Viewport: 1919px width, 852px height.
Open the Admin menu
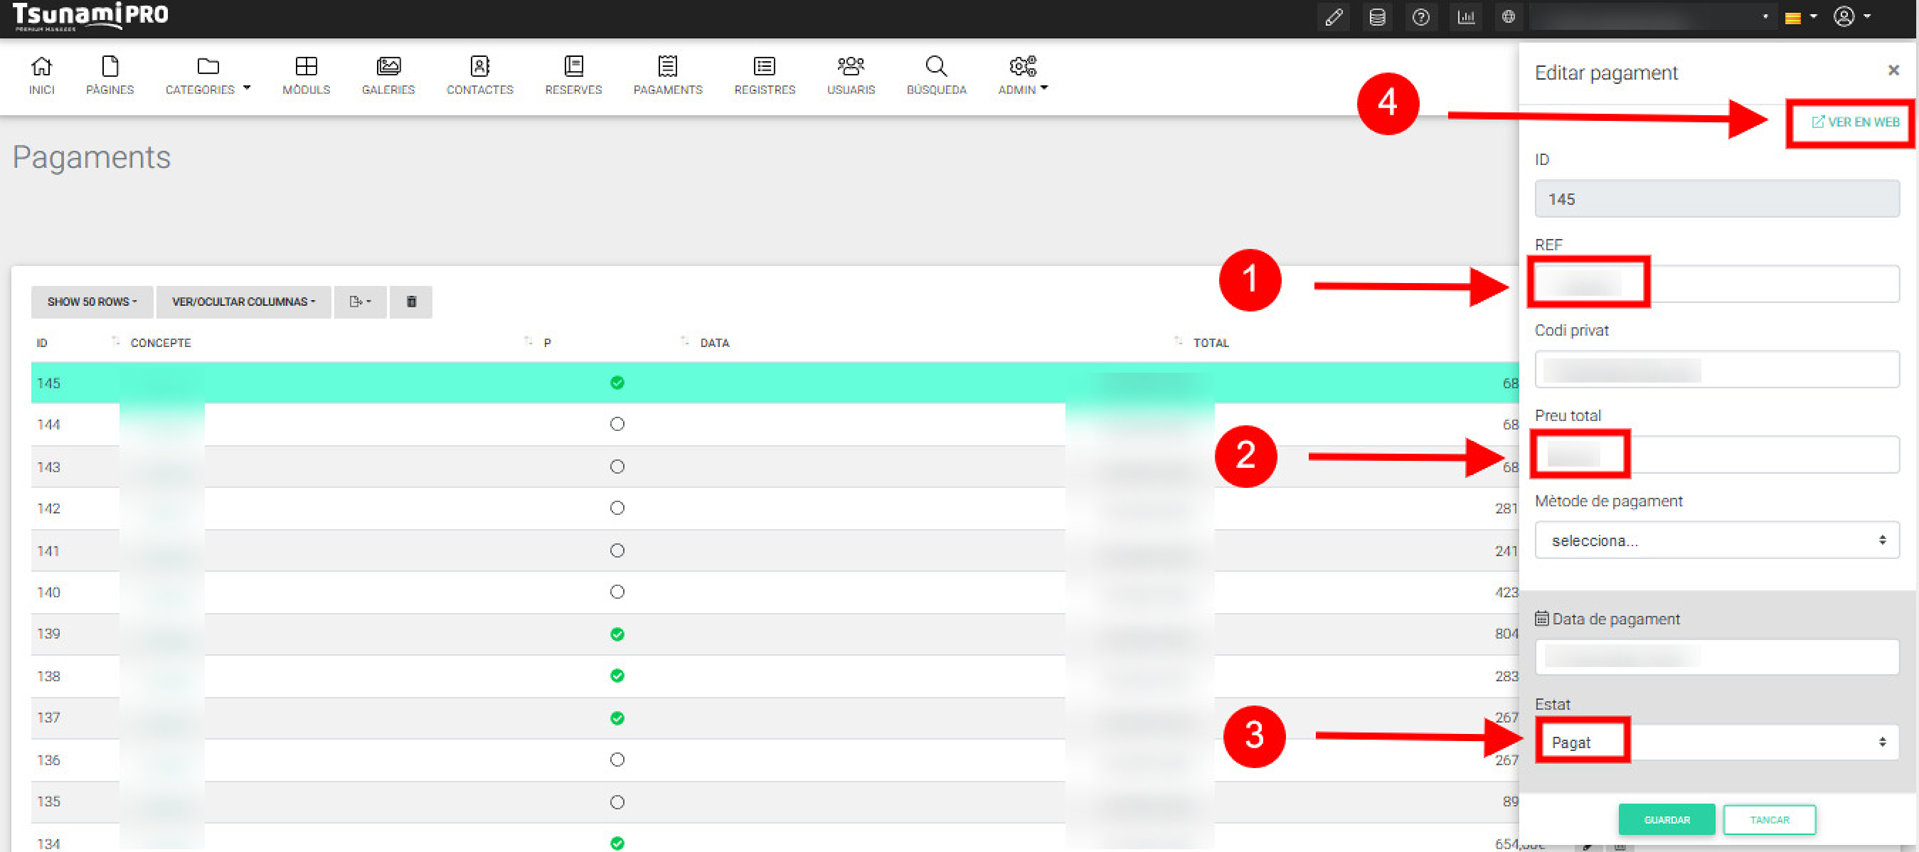click(x=1022, y=75)
